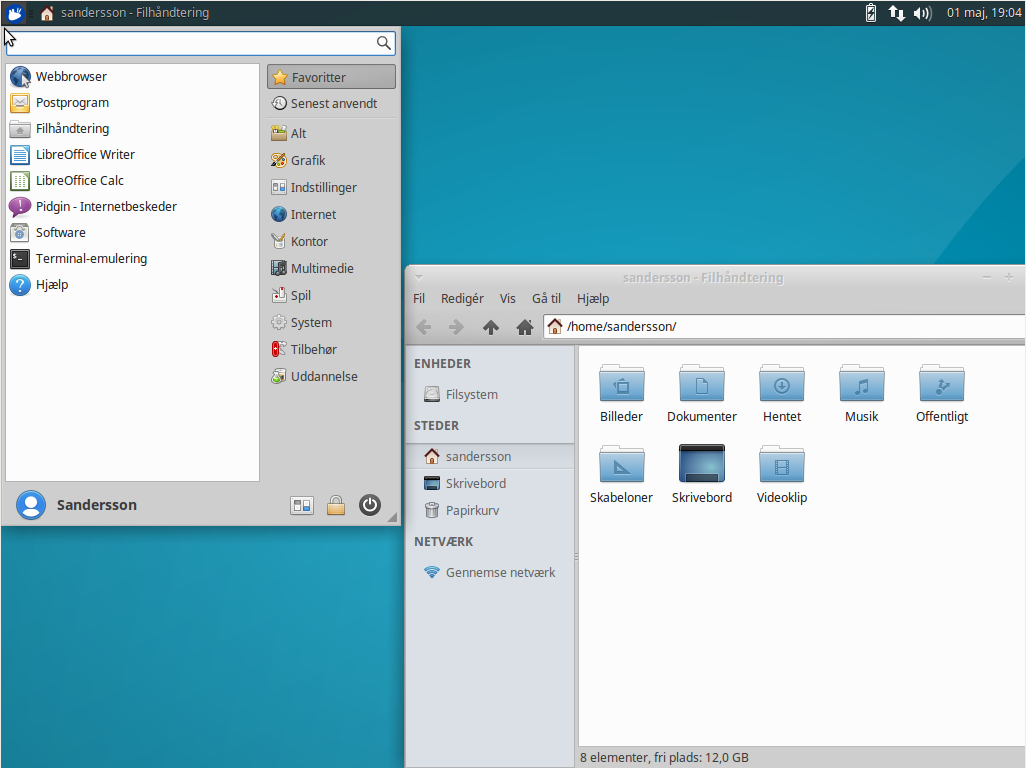The width and height of the screenshot is (1026, 768).
Task: Launch Terminal-emulering
Action: coord(133,258)
